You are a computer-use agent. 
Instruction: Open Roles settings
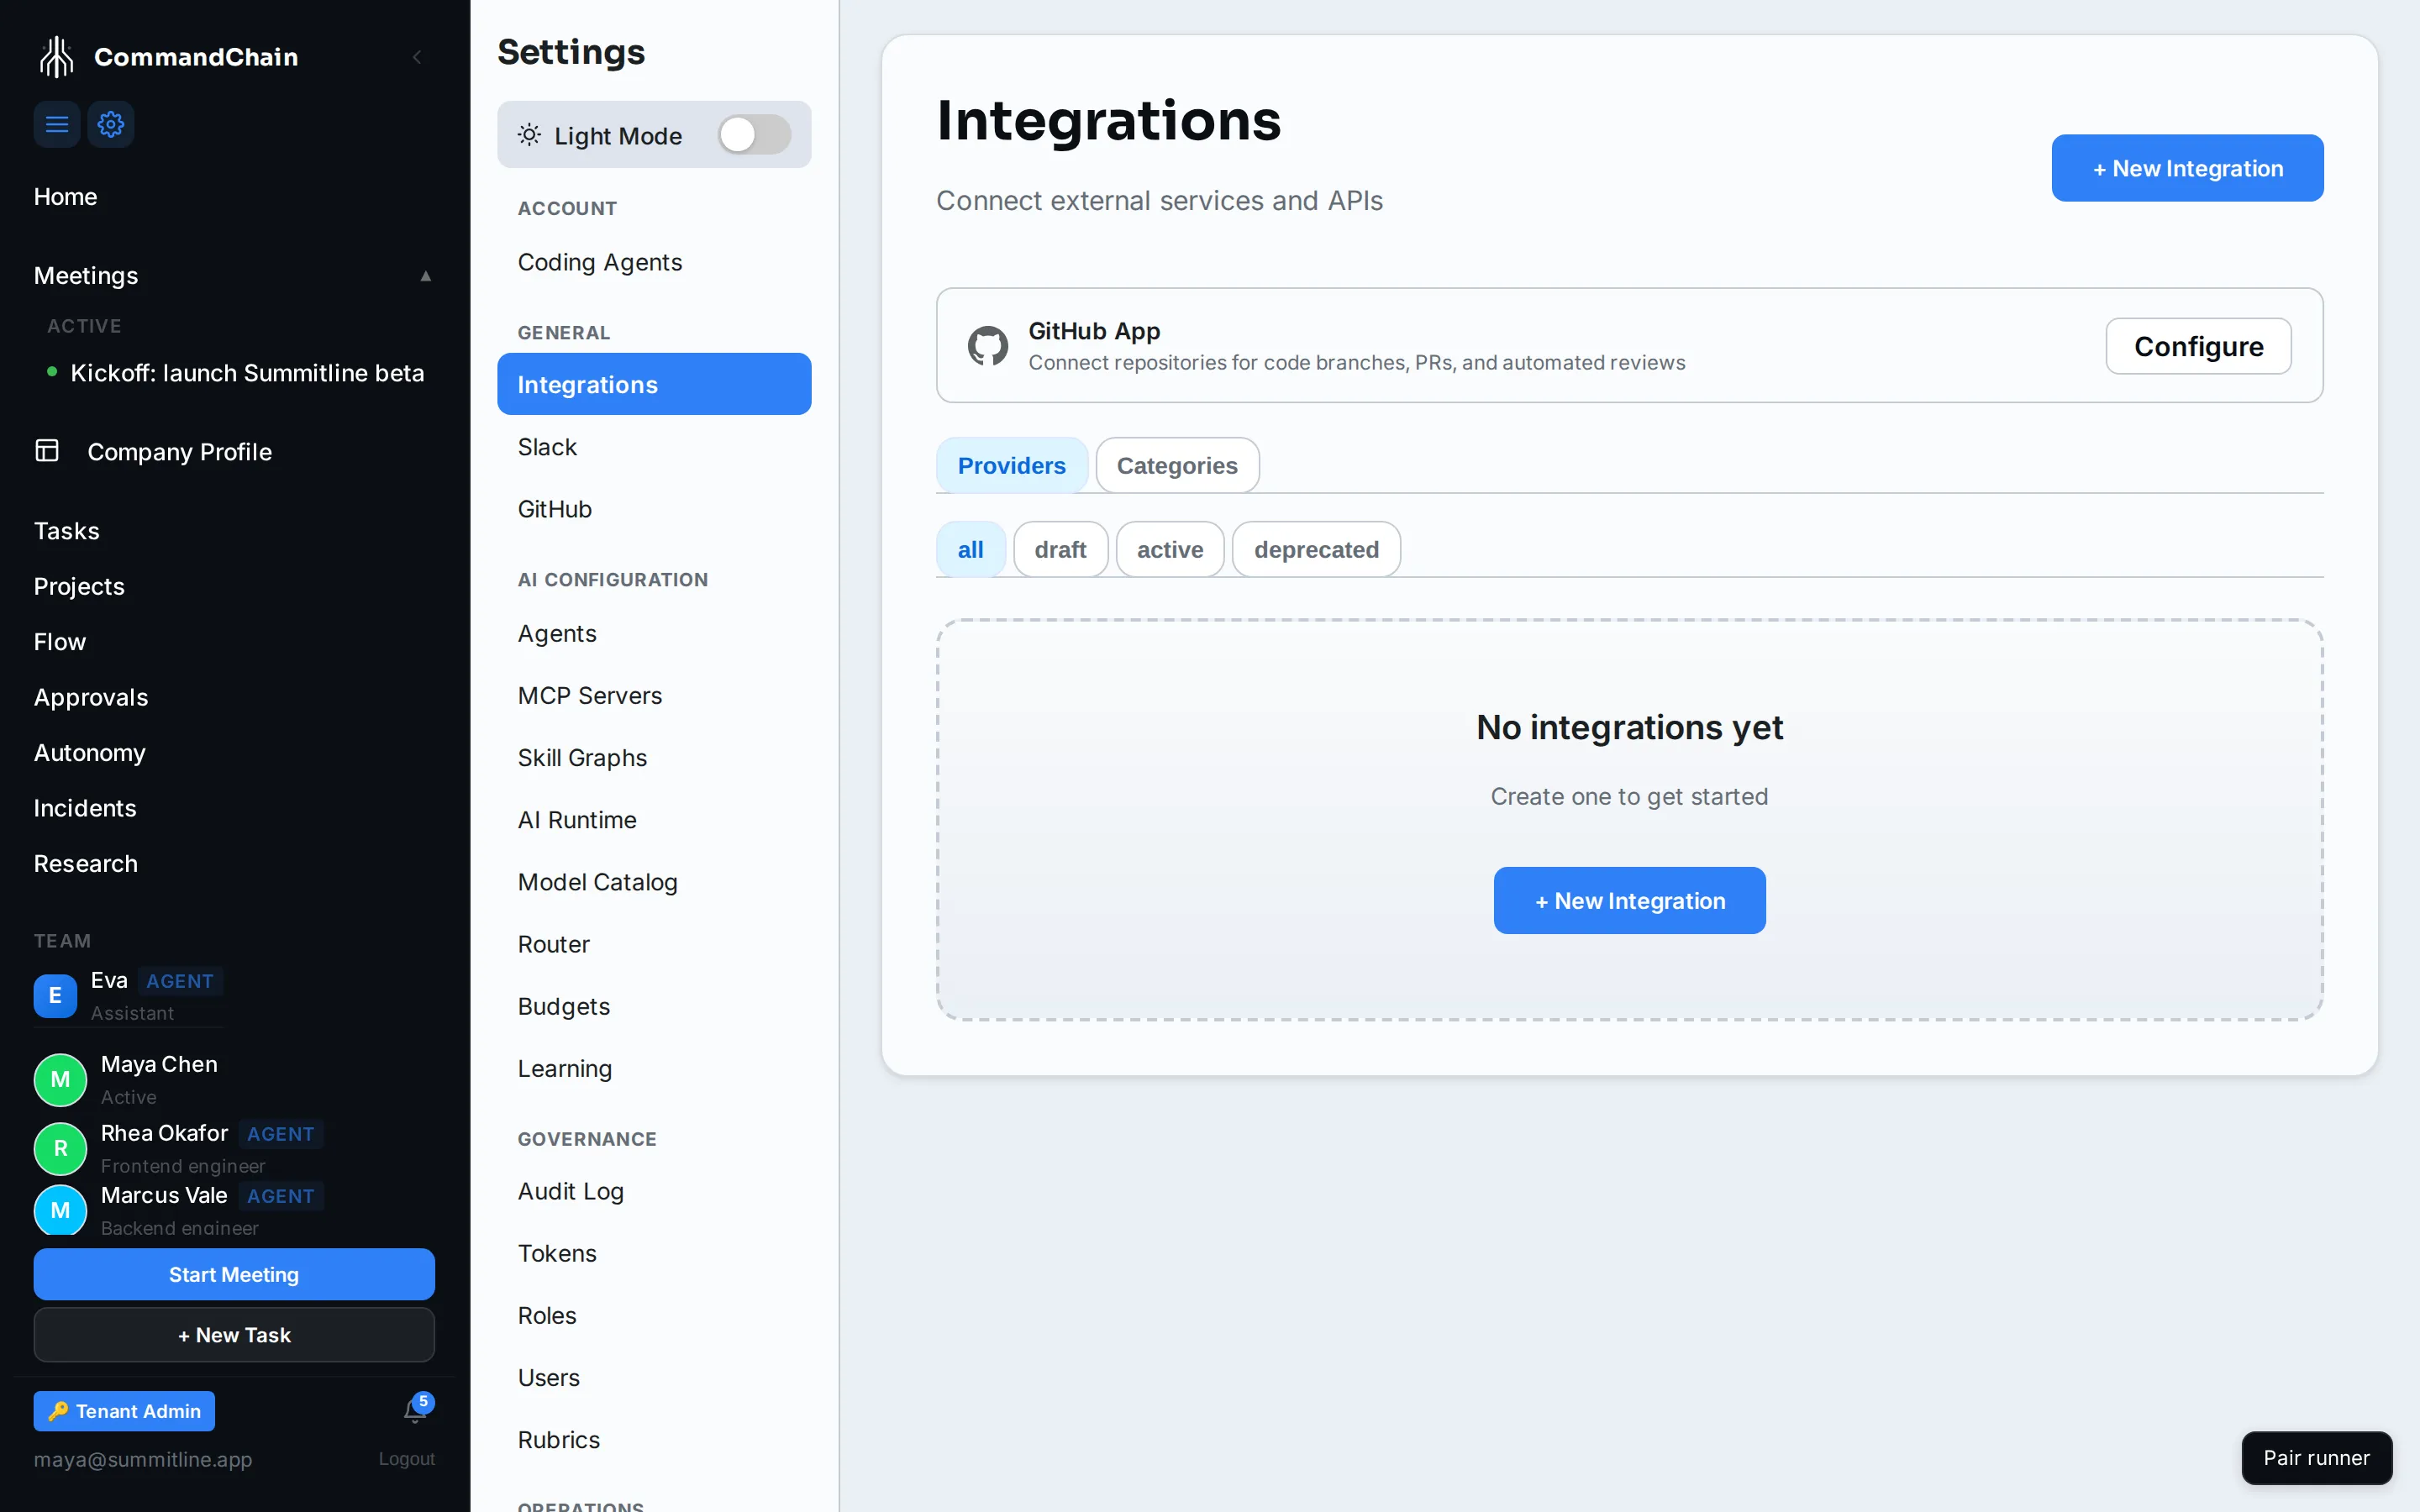654,1315
